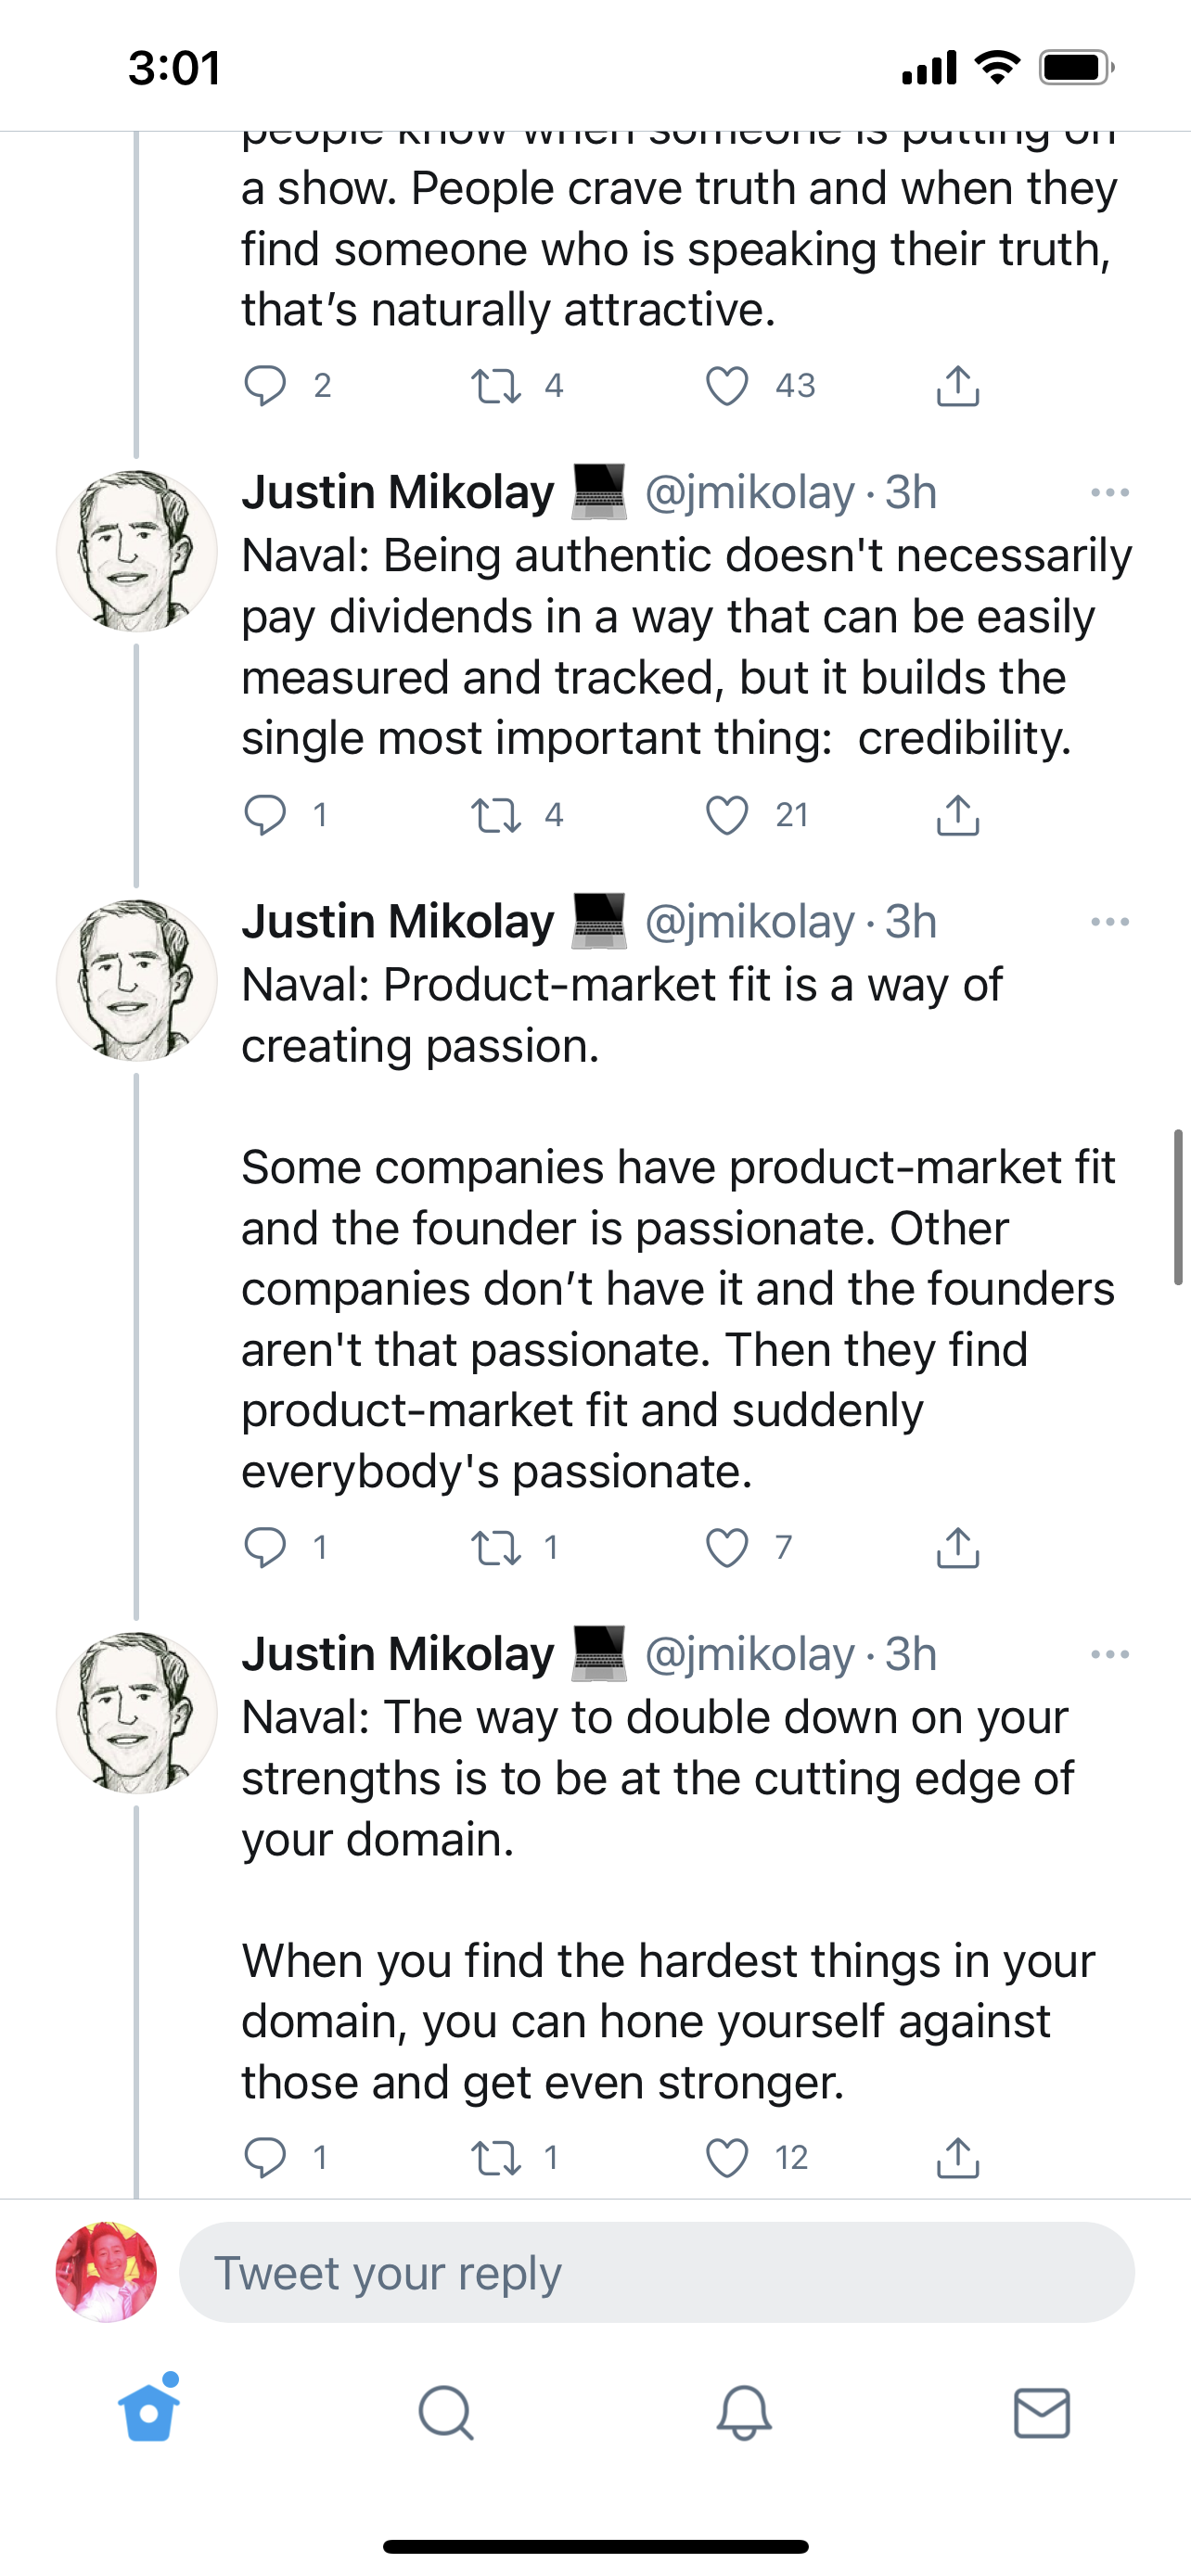Reply to the credibility tweet
1191x2576 pixels.
[265, 815]
